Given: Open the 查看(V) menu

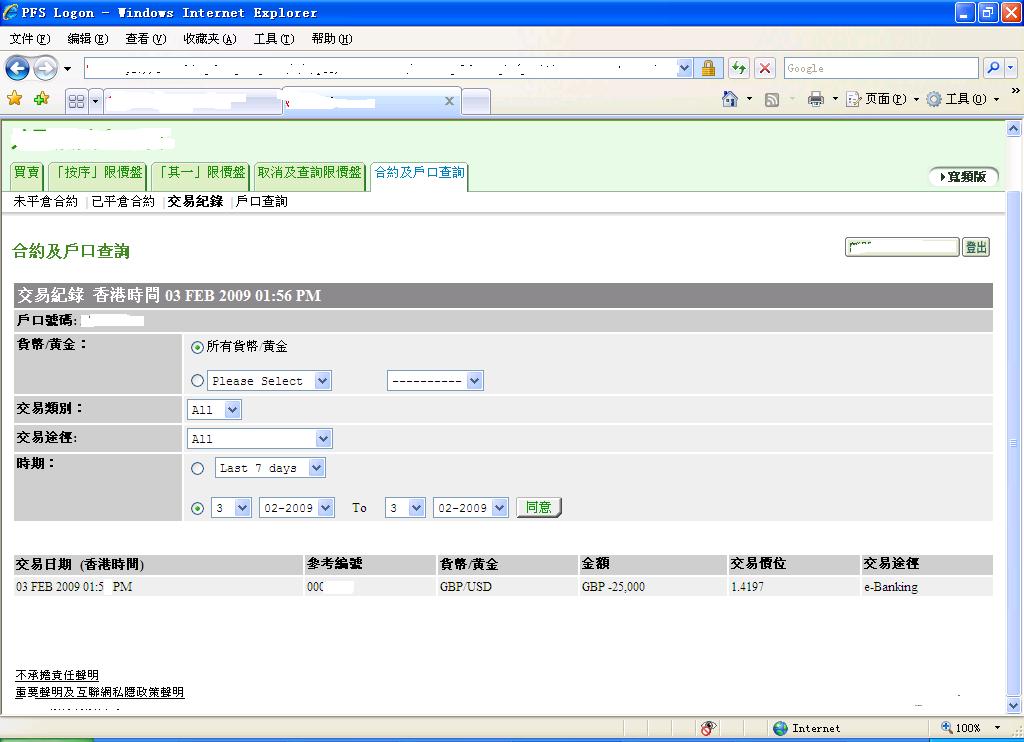Looking at the screenshot, I should [x=146, y=39].
